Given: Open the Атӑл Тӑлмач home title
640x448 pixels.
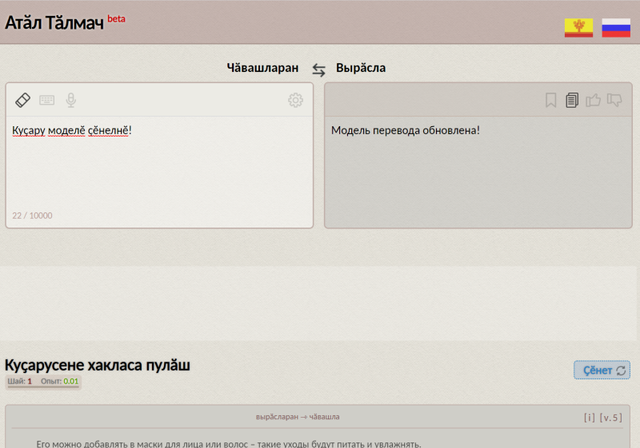Looking at the screenshot, I should pyautogui.click(x=54, y=22).
